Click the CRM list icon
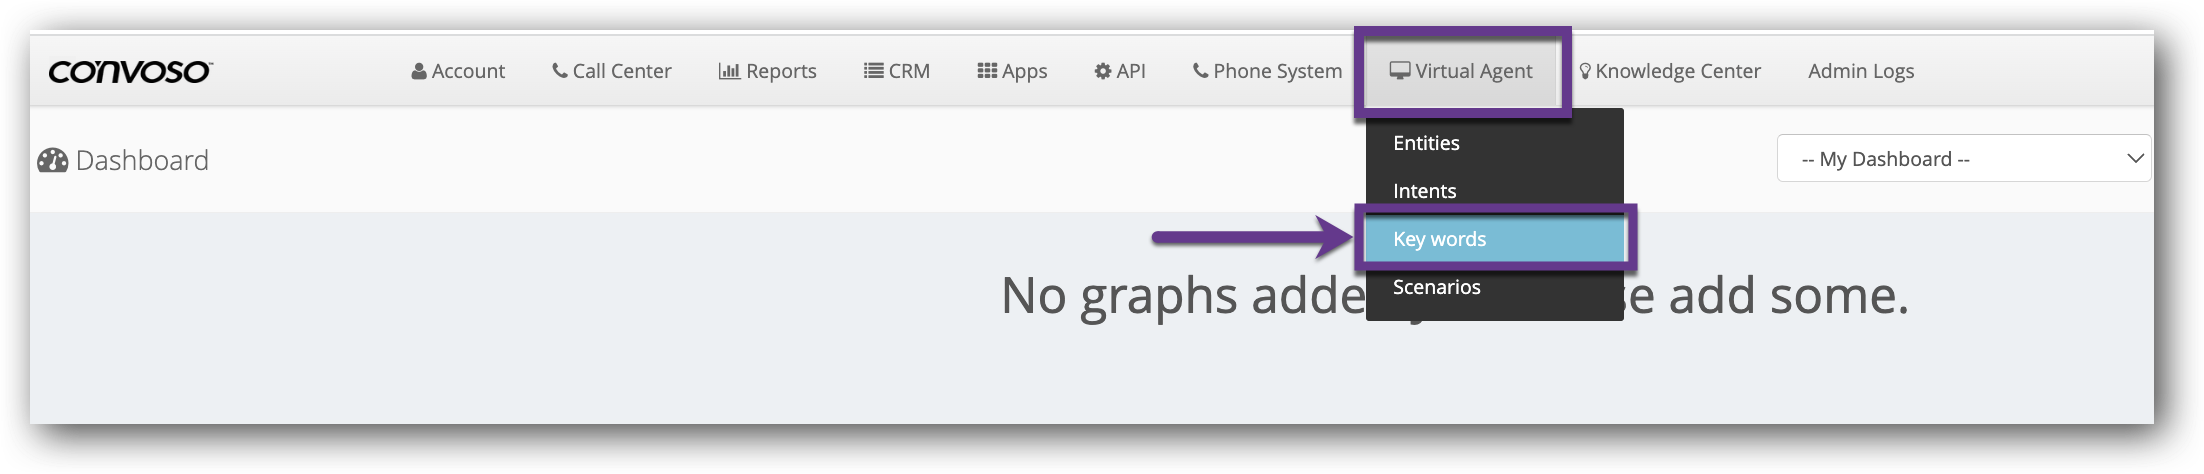Image resolution: width=2204 pixels, height=474 pixels. coord(873,72)
